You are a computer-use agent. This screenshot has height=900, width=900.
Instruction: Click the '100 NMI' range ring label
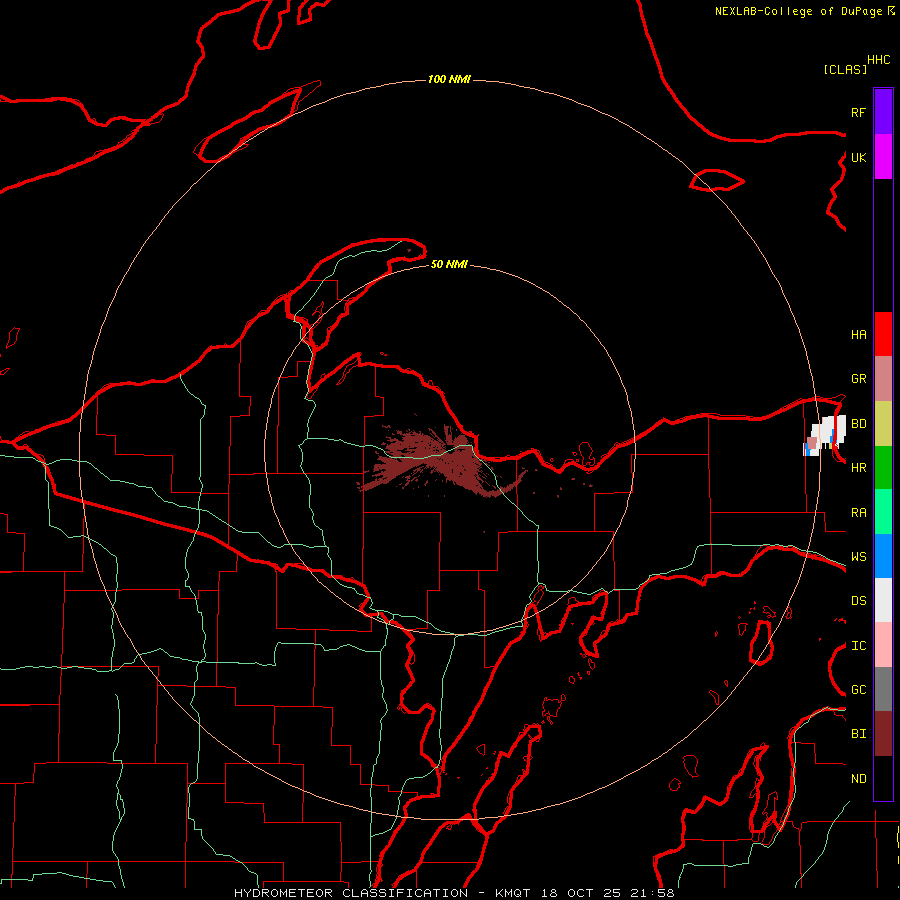[x=449, y=79]
